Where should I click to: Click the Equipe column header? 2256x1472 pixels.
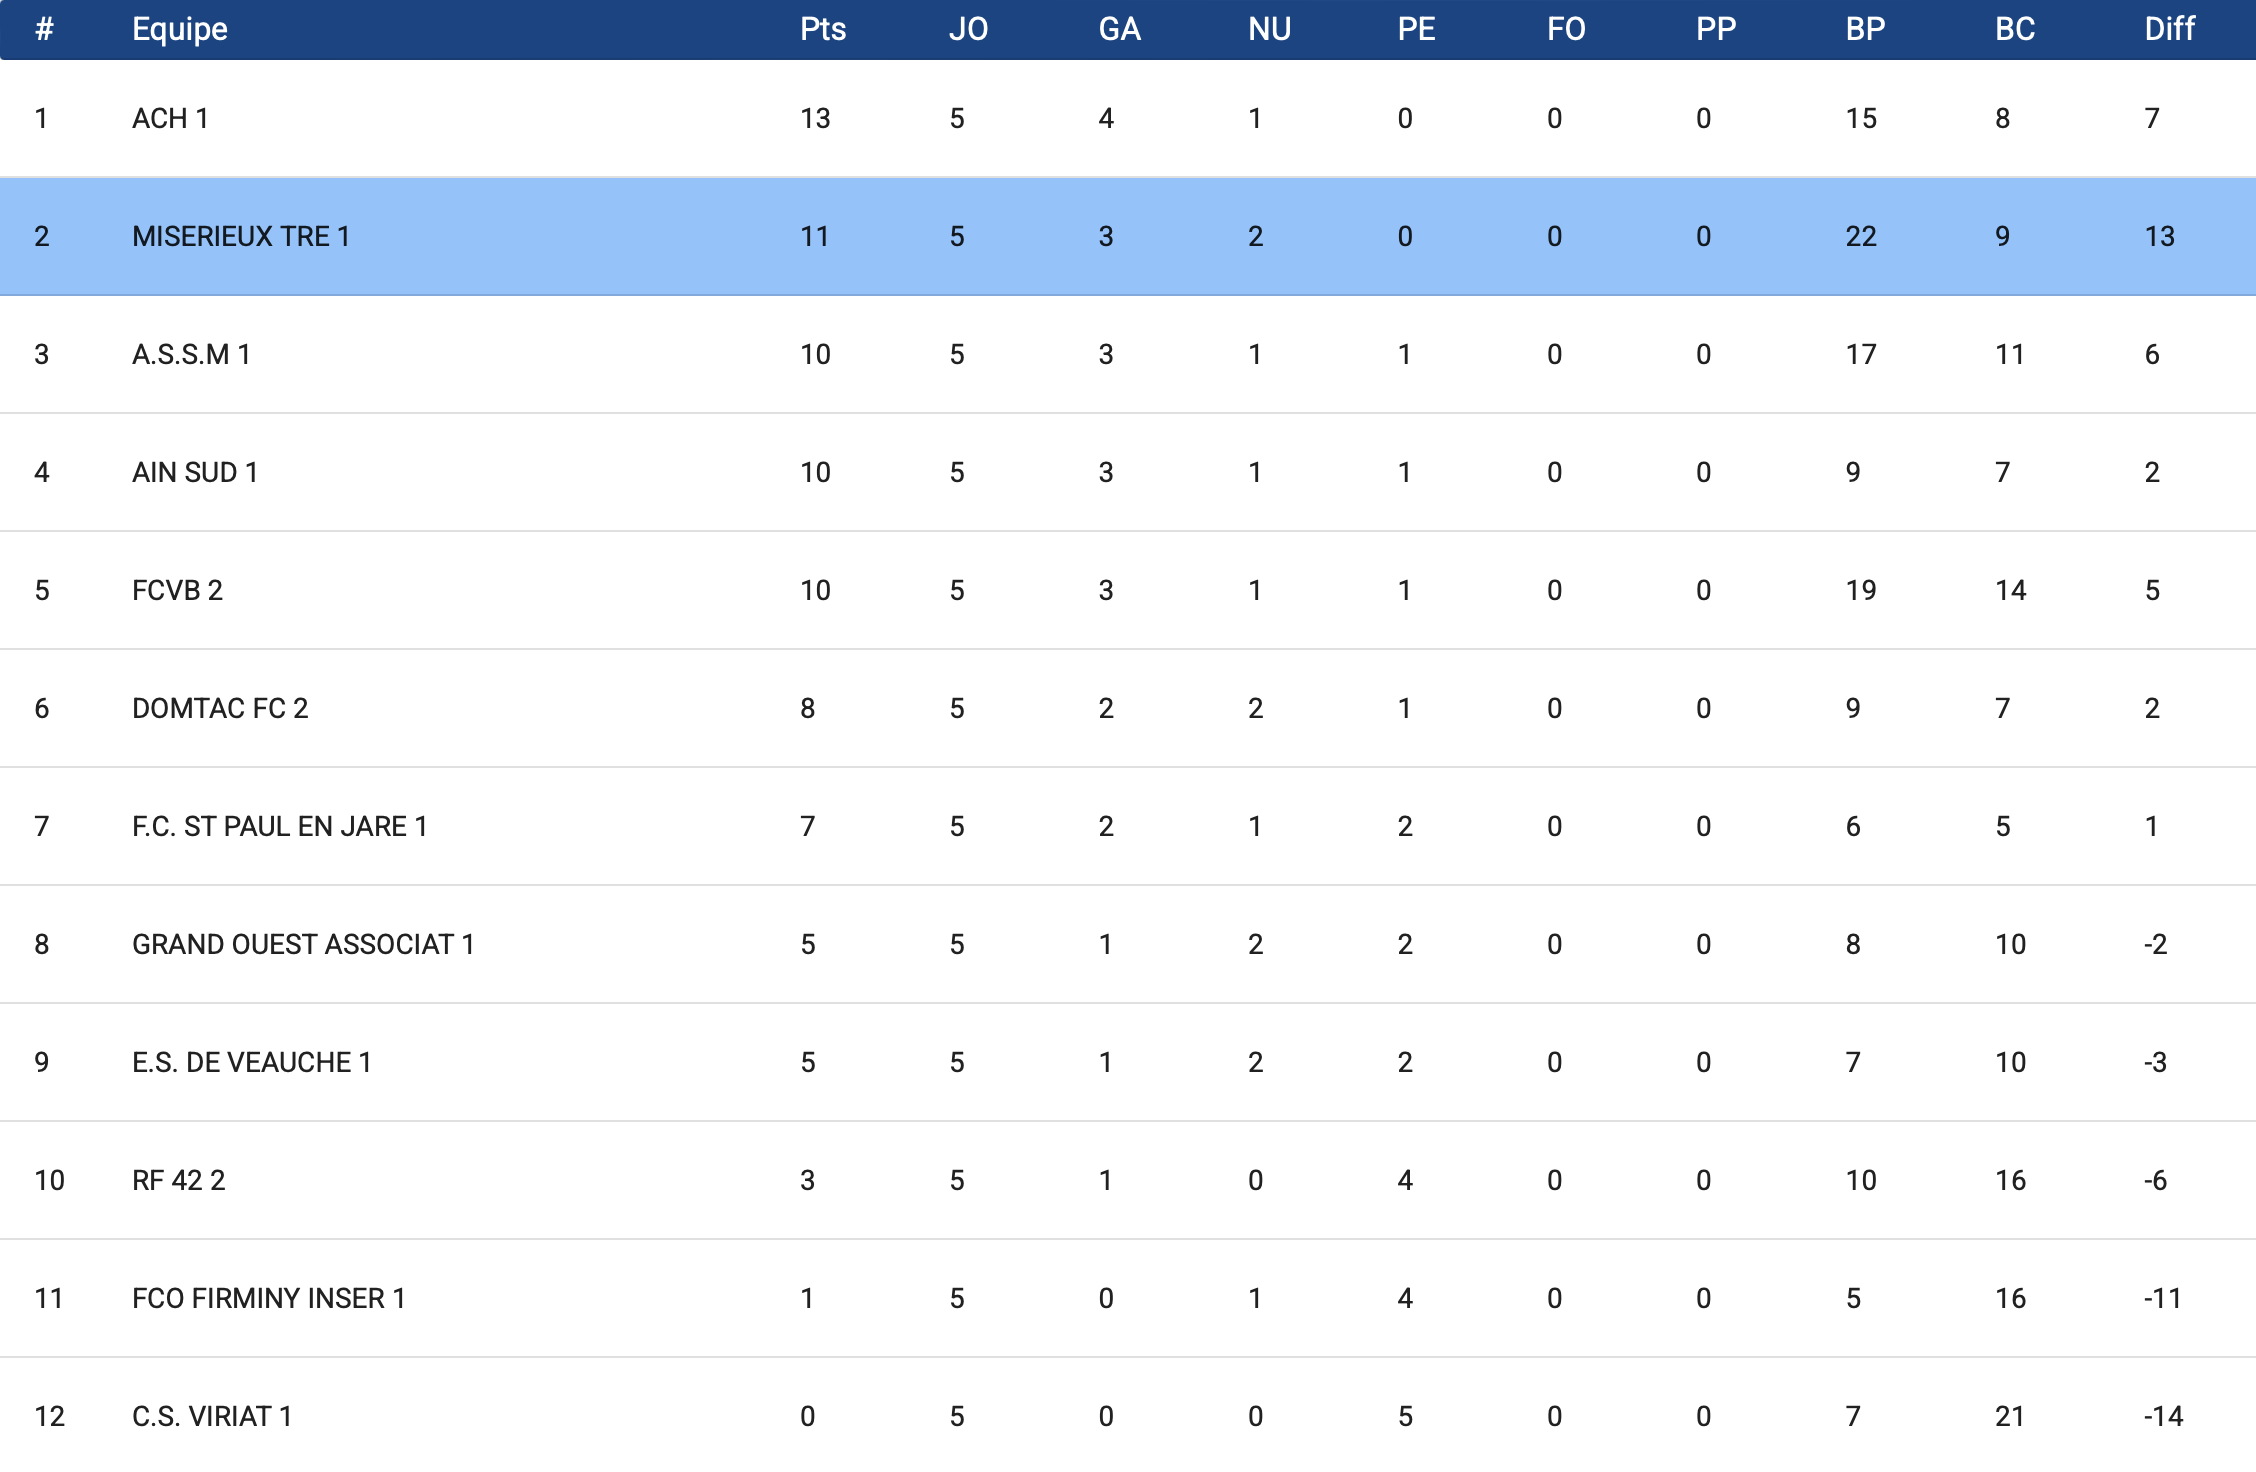coord(180,29)
